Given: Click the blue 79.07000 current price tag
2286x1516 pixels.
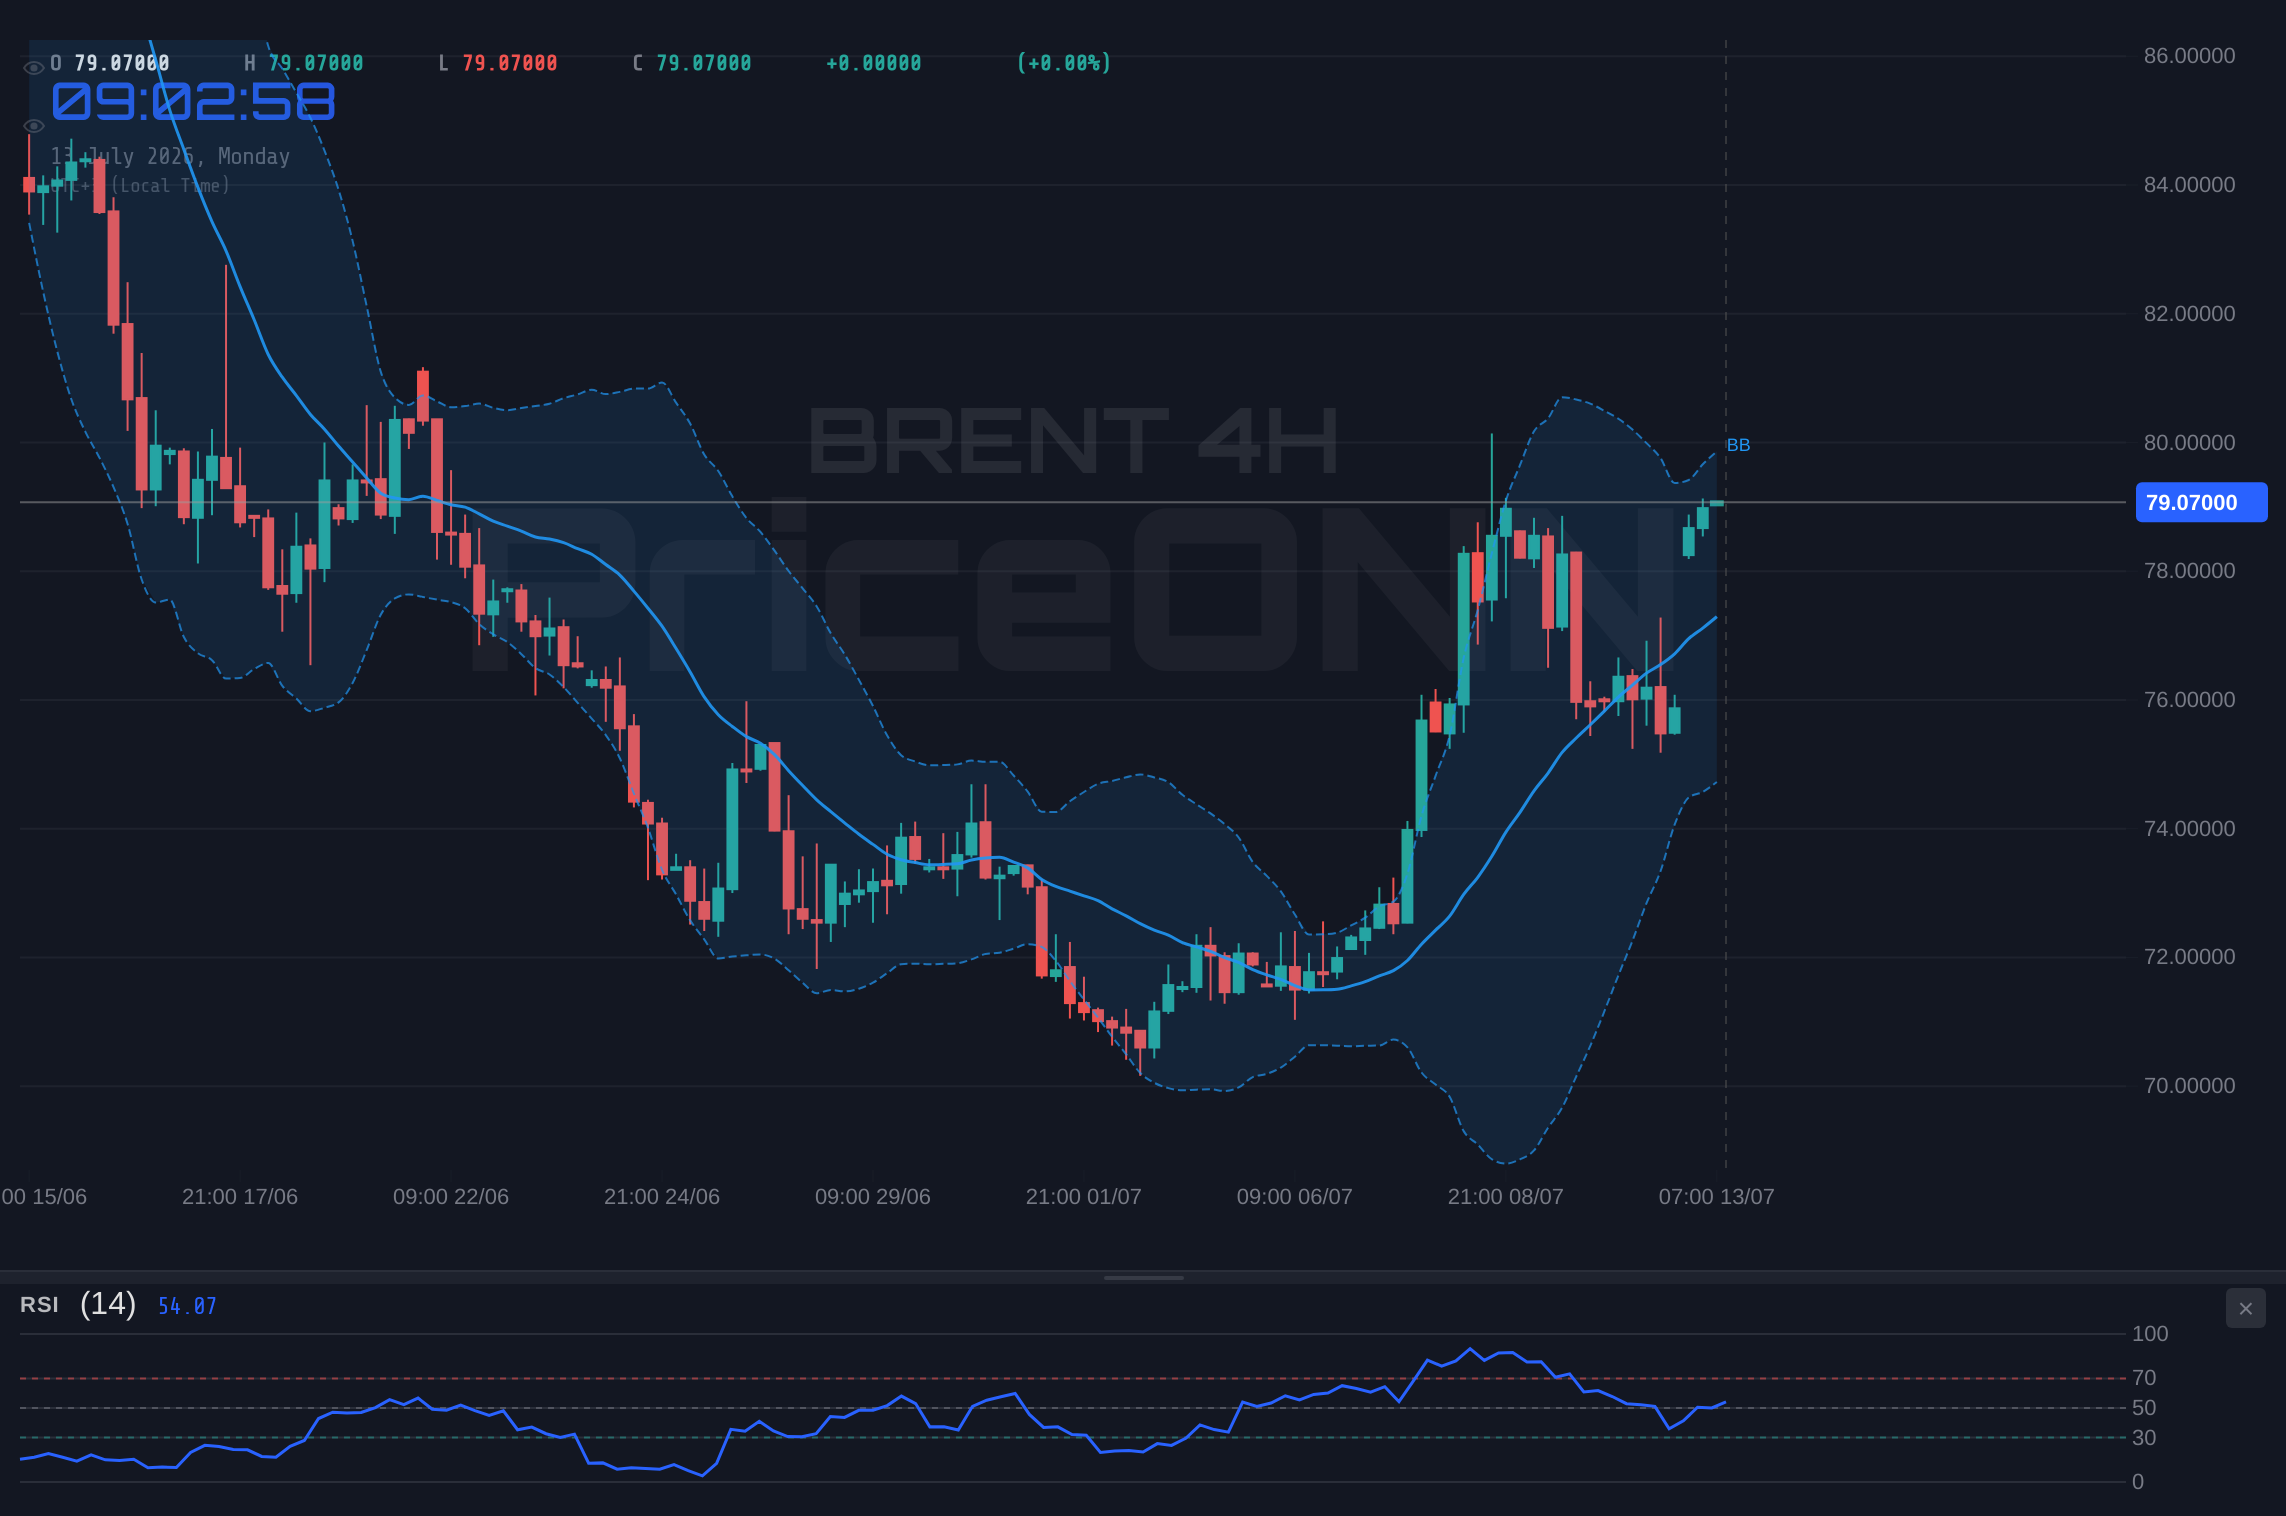Looking at the screenshot, I should [2201, 502].
